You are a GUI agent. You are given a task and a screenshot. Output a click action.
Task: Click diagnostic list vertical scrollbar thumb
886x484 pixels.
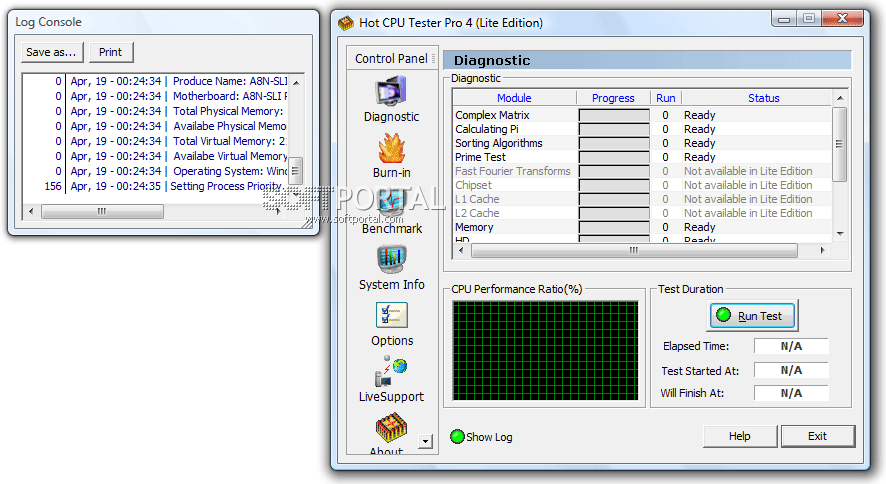pyautogui.click(x=840, y=144)
